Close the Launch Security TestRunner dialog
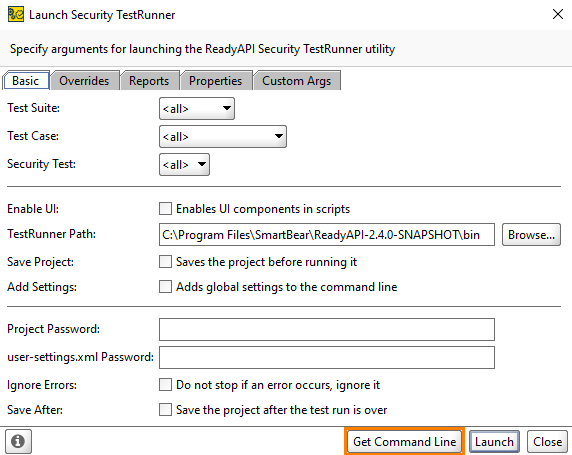Screen dimensions: 572x455 [557, 14]
